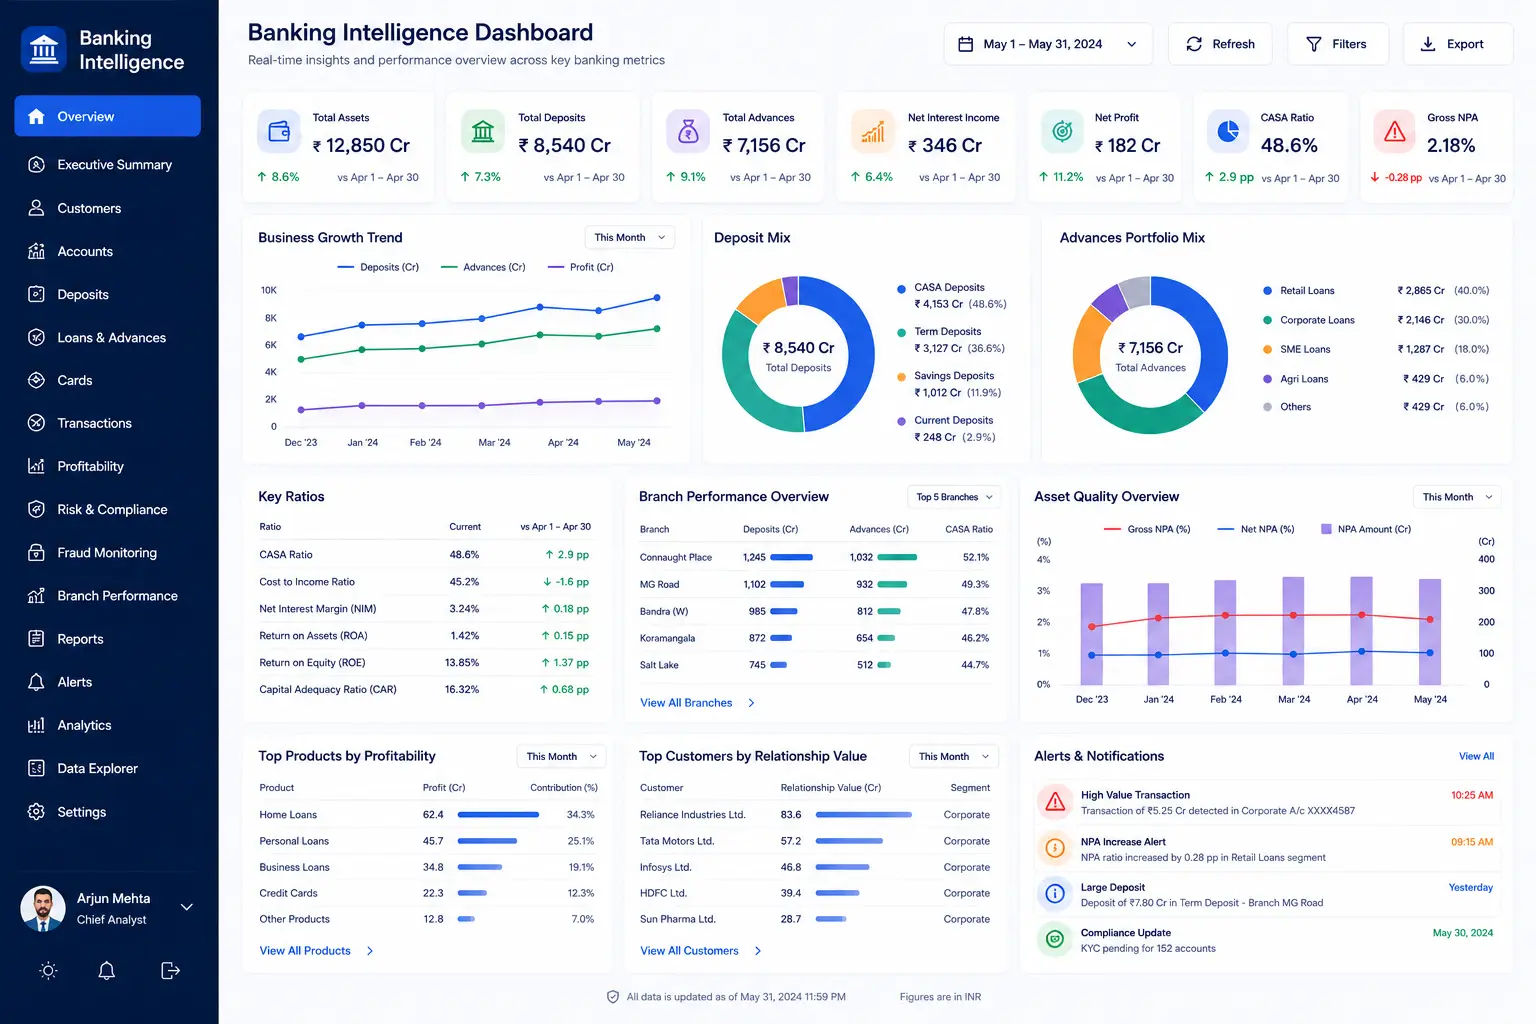
Task: Go to Customers section
Action: 107,208
